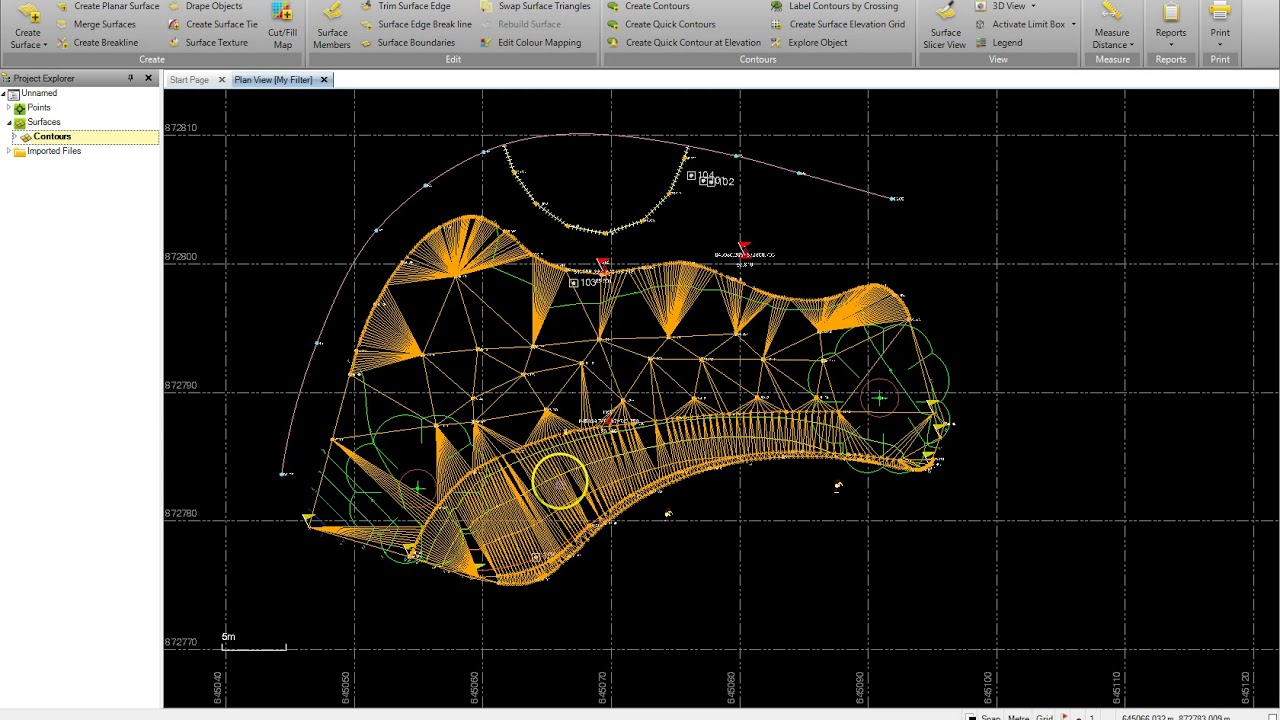
Task: Close the Project Explorer panel
Action: 148,78
